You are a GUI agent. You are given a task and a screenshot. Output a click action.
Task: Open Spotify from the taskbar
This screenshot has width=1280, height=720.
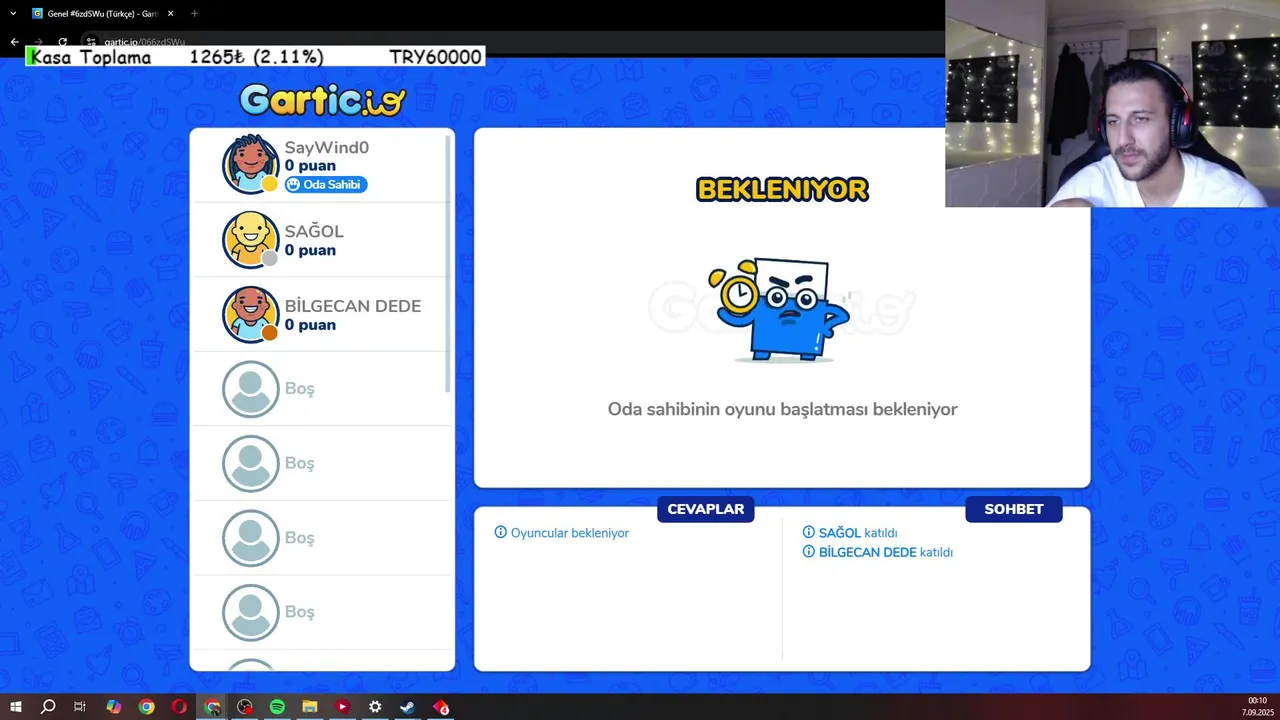pyautogui.click(x=277, y=707)
